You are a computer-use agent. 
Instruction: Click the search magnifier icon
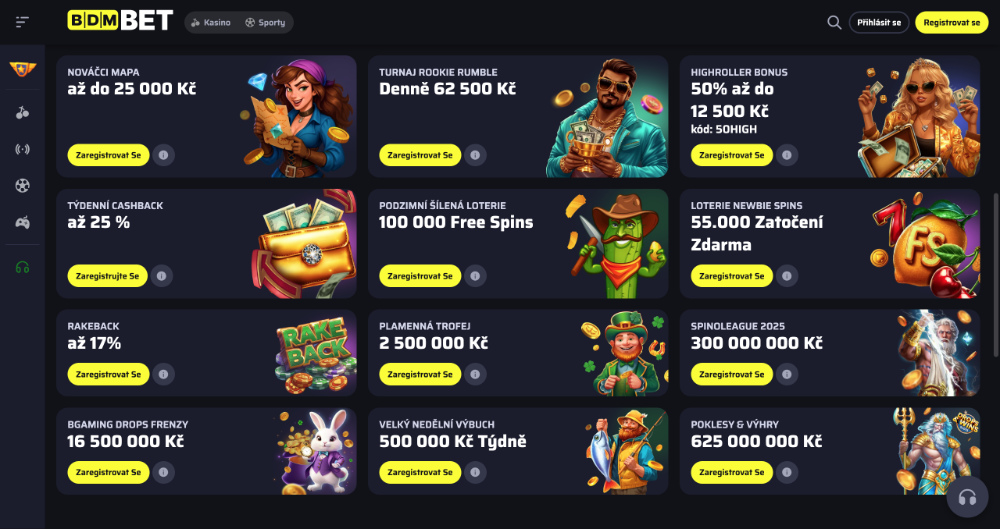(x=834, y=22)
